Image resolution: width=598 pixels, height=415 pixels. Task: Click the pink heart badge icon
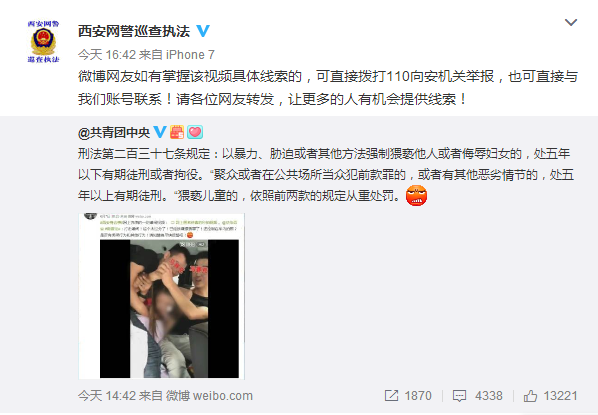(195, 132)
